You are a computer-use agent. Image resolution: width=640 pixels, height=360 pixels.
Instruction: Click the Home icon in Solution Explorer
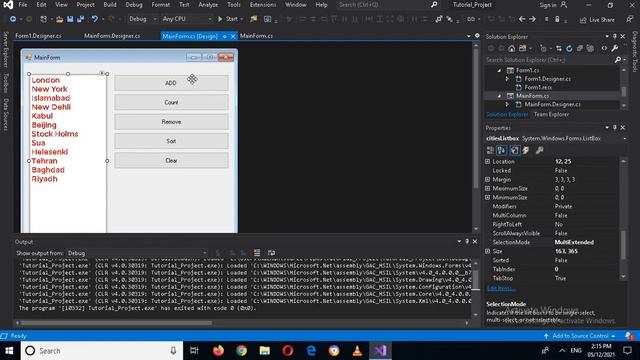point(511,49)
